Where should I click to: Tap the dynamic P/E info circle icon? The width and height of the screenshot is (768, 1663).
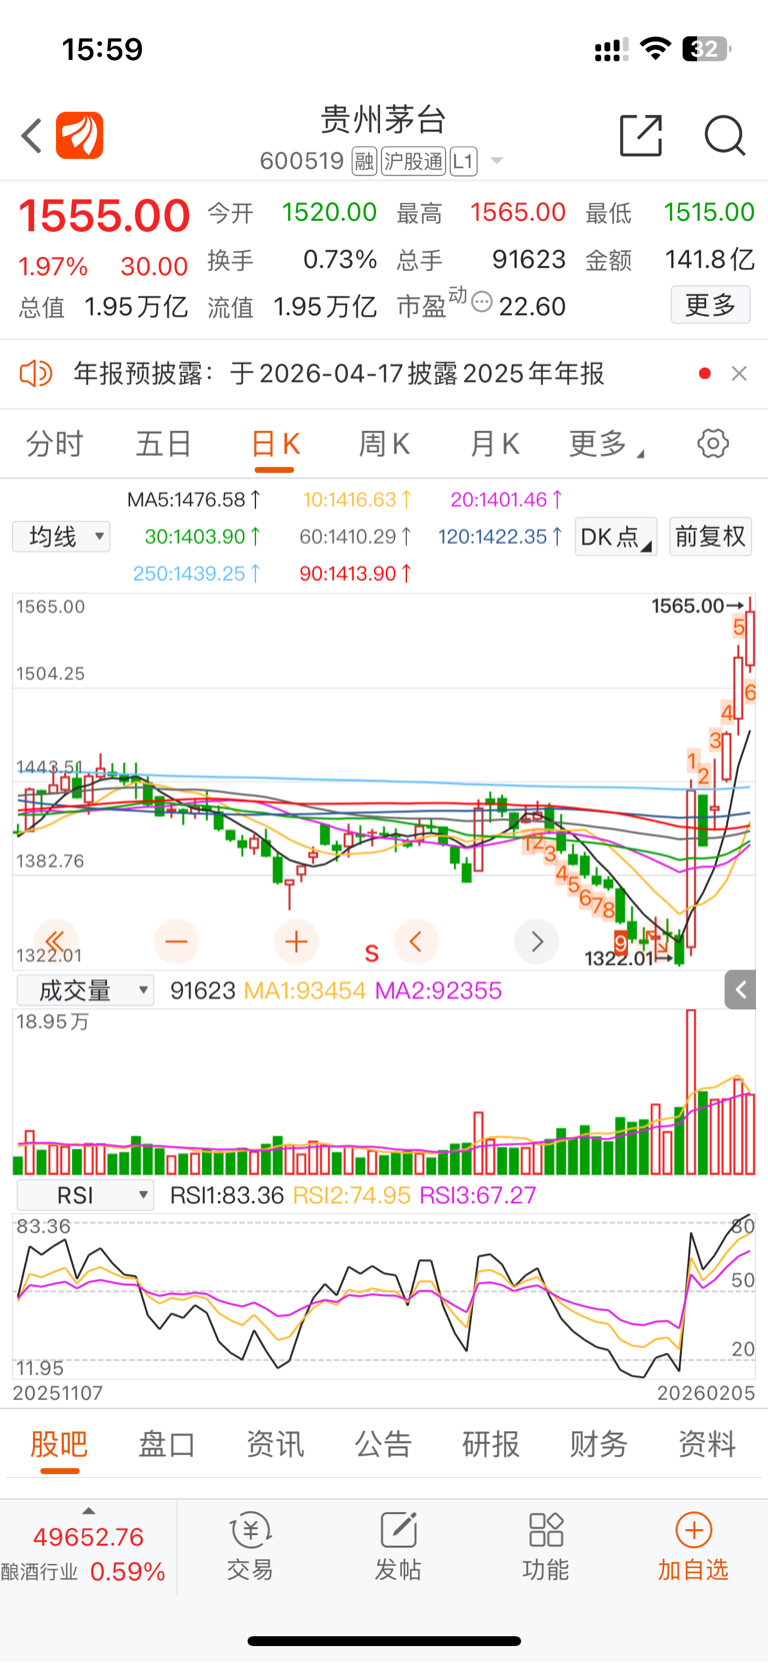click(x=481, y=302)
